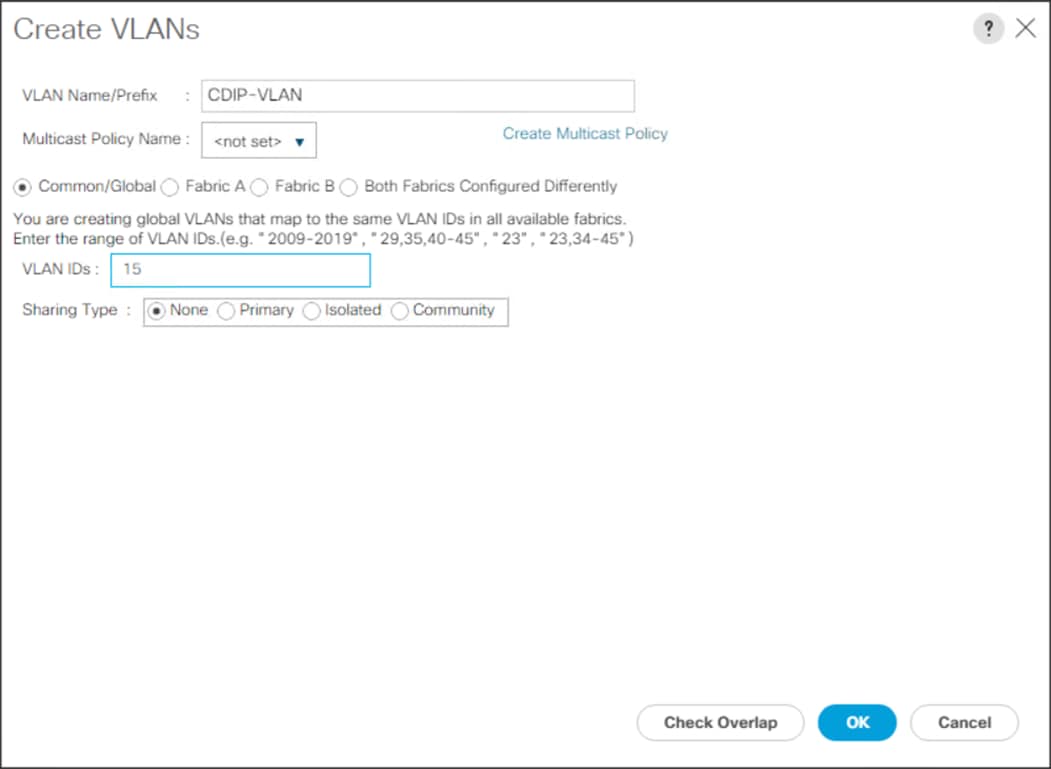Set Sharing Type to Primary
Image resolution: width=1051 pixels, height=769 pixels.
click(x=226, y=311)
